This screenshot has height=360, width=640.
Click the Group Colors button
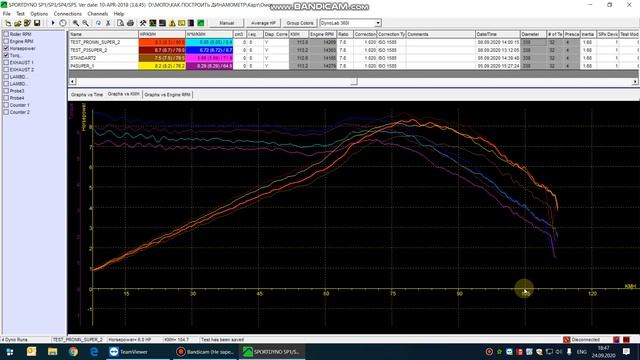tap(300, 23)
